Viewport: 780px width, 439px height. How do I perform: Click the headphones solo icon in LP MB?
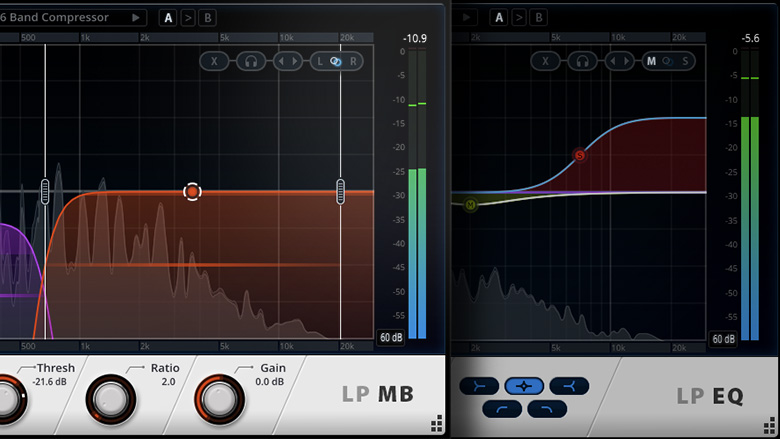click(x=251, y=61)
